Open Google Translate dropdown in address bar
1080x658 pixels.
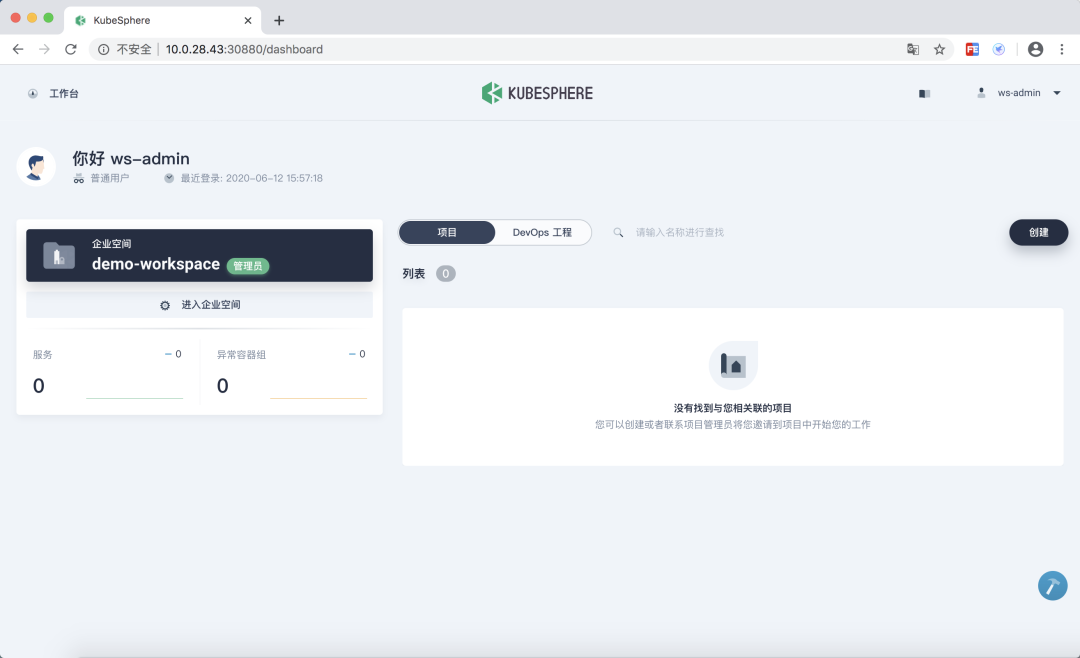pos(912,48)
